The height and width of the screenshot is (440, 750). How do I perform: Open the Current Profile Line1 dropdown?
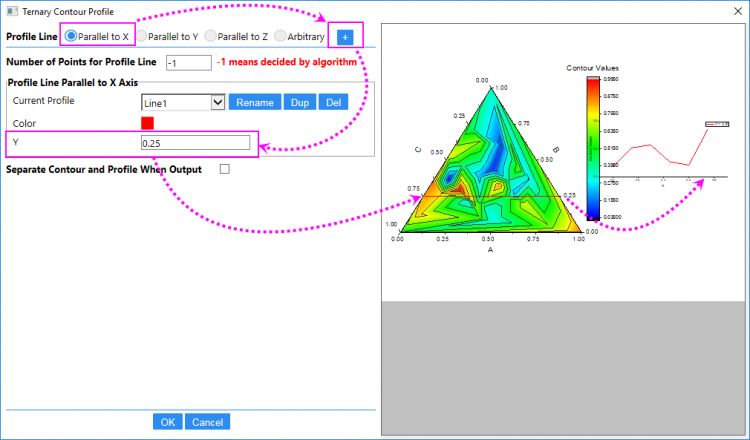point(182,102)
